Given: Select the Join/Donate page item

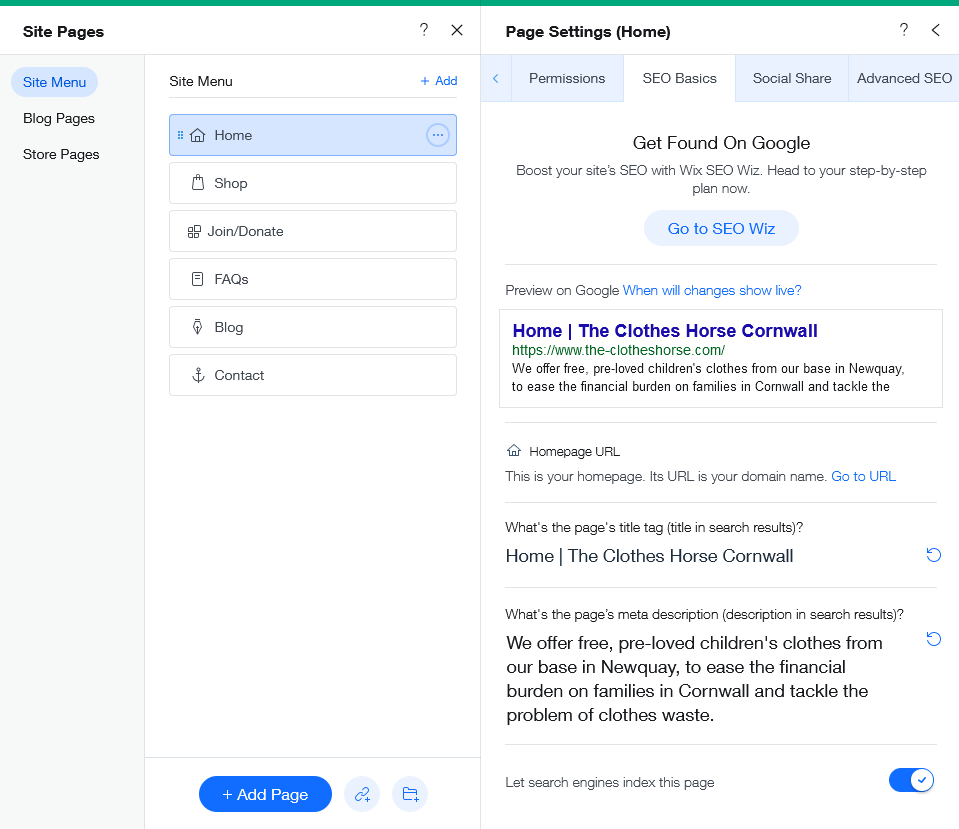Looking at the screenshot, I should (x=313, y=231).
